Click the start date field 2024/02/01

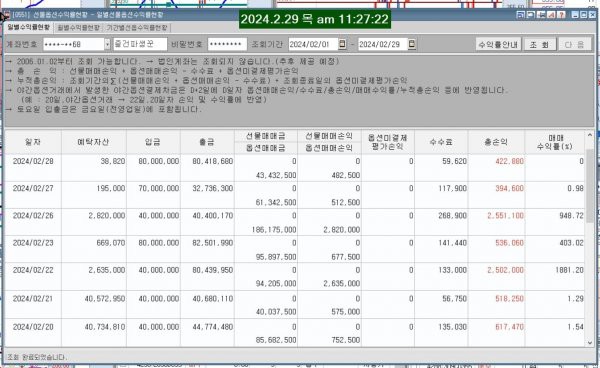pos(313,44)
